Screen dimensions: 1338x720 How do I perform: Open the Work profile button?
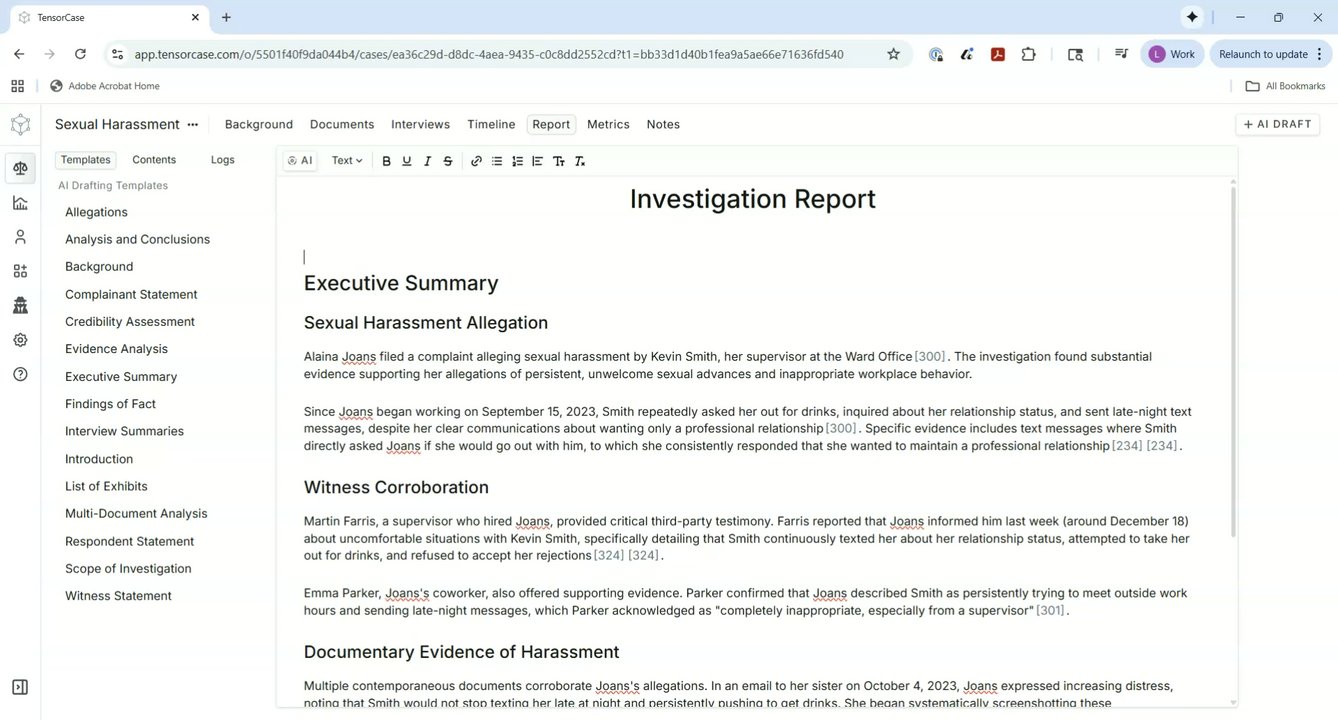tap(1172, 54)
